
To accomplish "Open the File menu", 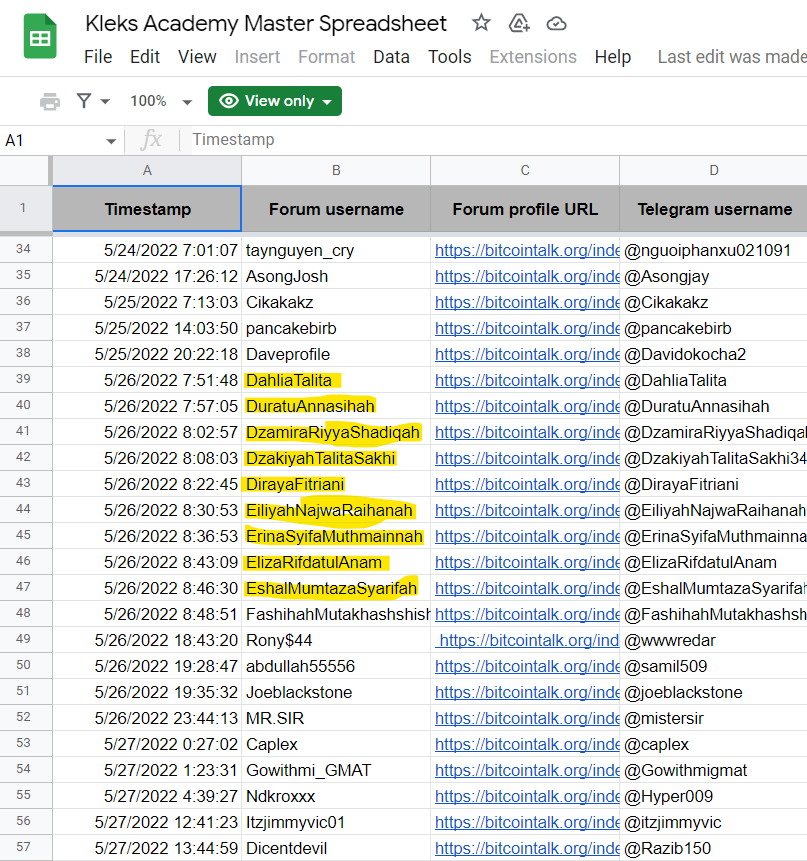I will pos(98,57).
